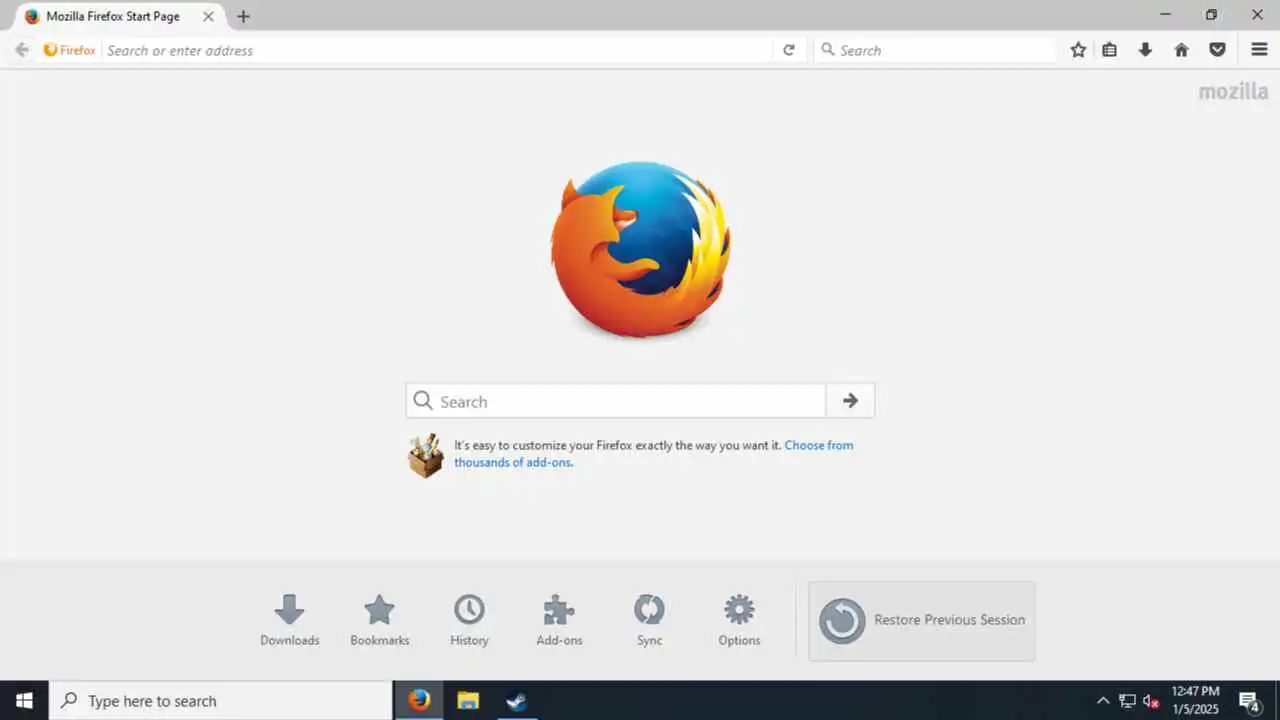Click the toolbar Search box

[x=937, y=50]
